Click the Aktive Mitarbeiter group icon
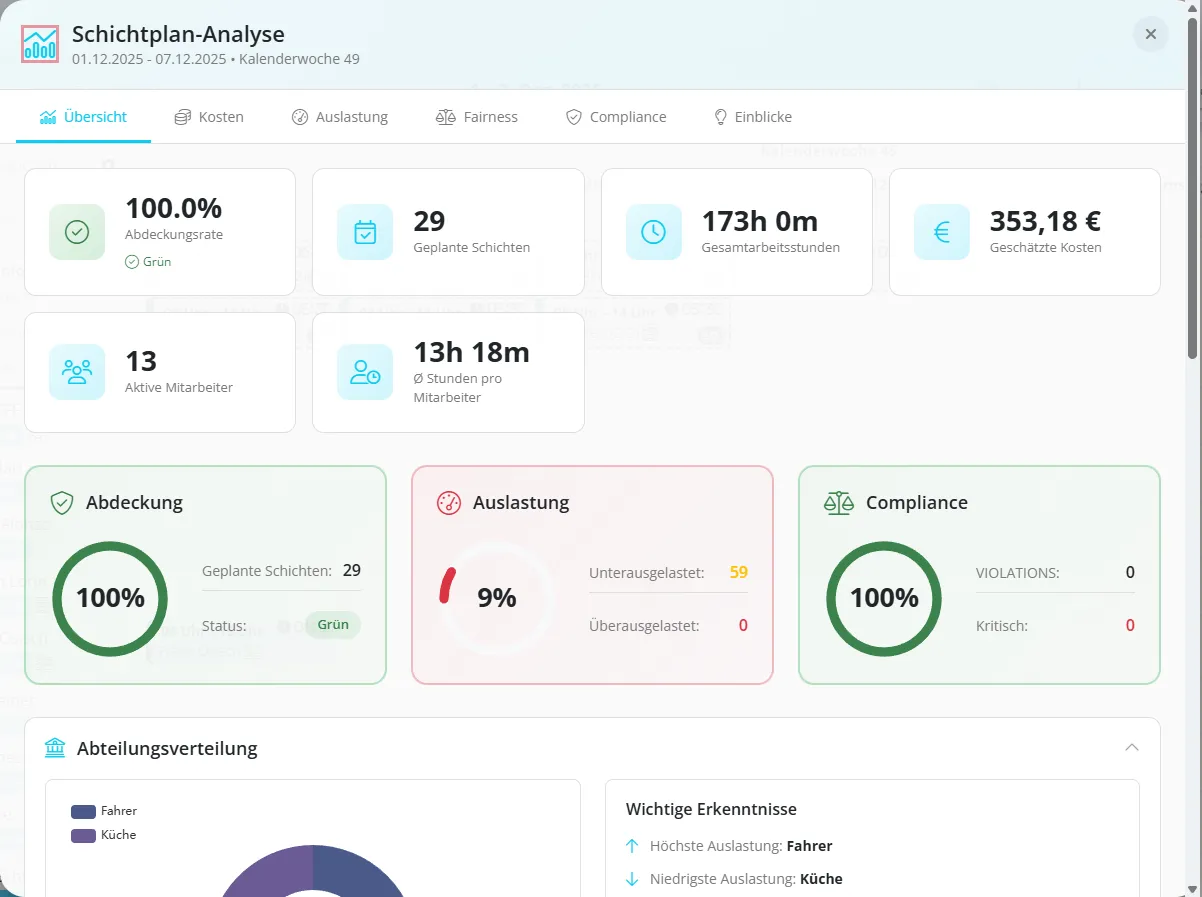 coord(77,372)
